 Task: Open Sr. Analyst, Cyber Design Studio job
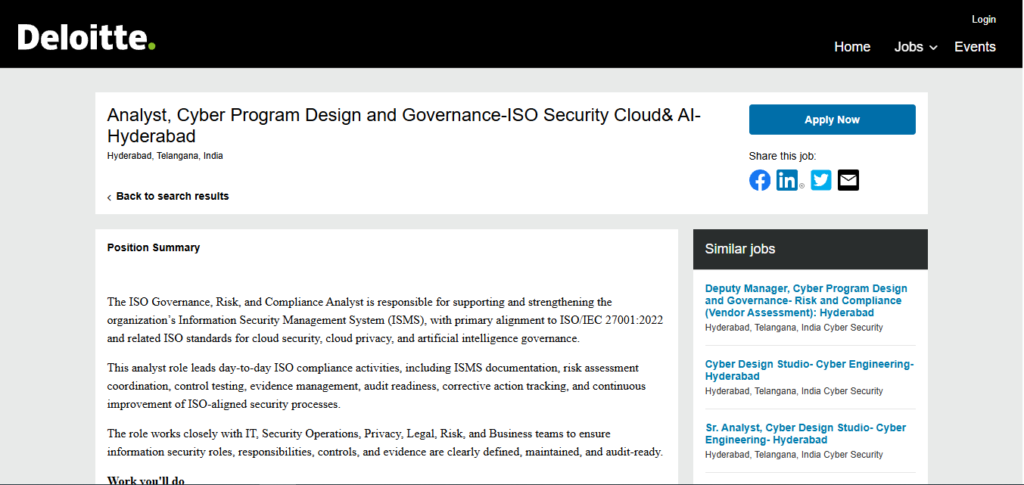point(806,433)
